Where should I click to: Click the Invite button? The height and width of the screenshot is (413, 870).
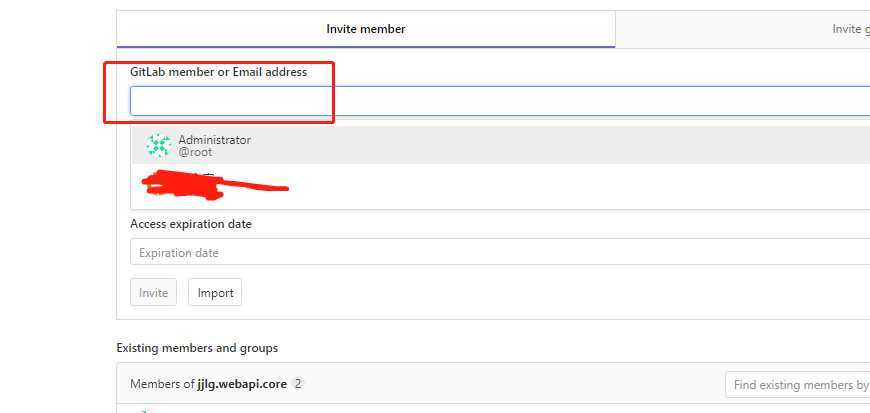point(153,293)
